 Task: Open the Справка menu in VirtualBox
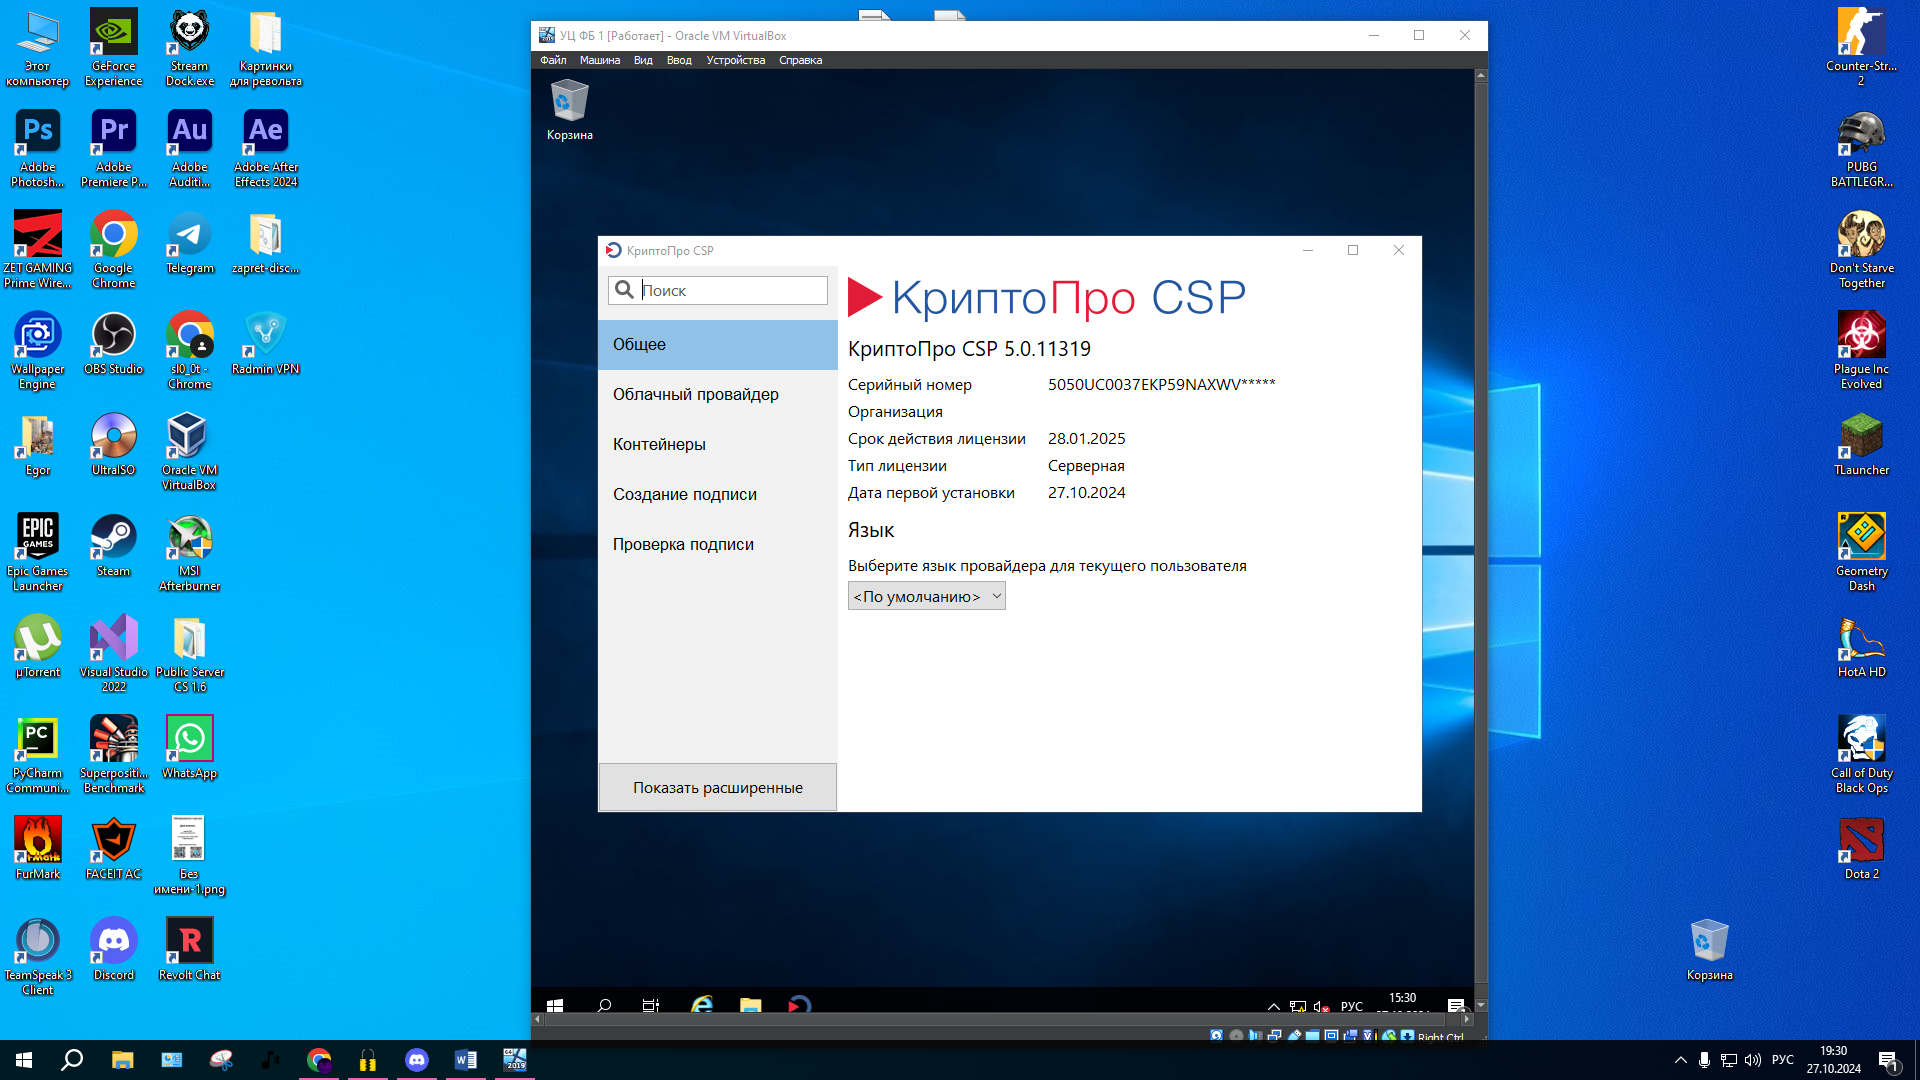pyautogui.click(x=801, y=60)
